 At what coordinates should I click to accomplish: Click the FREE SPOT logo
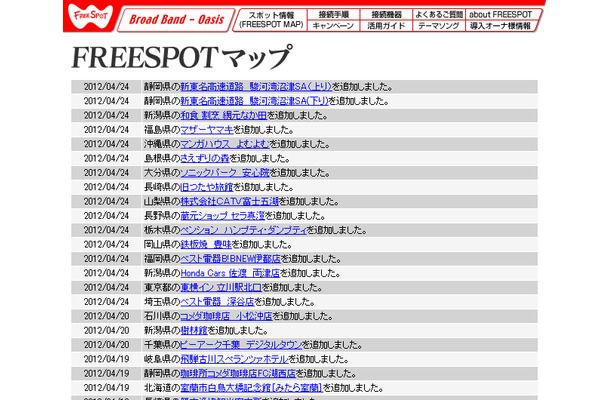90,16
